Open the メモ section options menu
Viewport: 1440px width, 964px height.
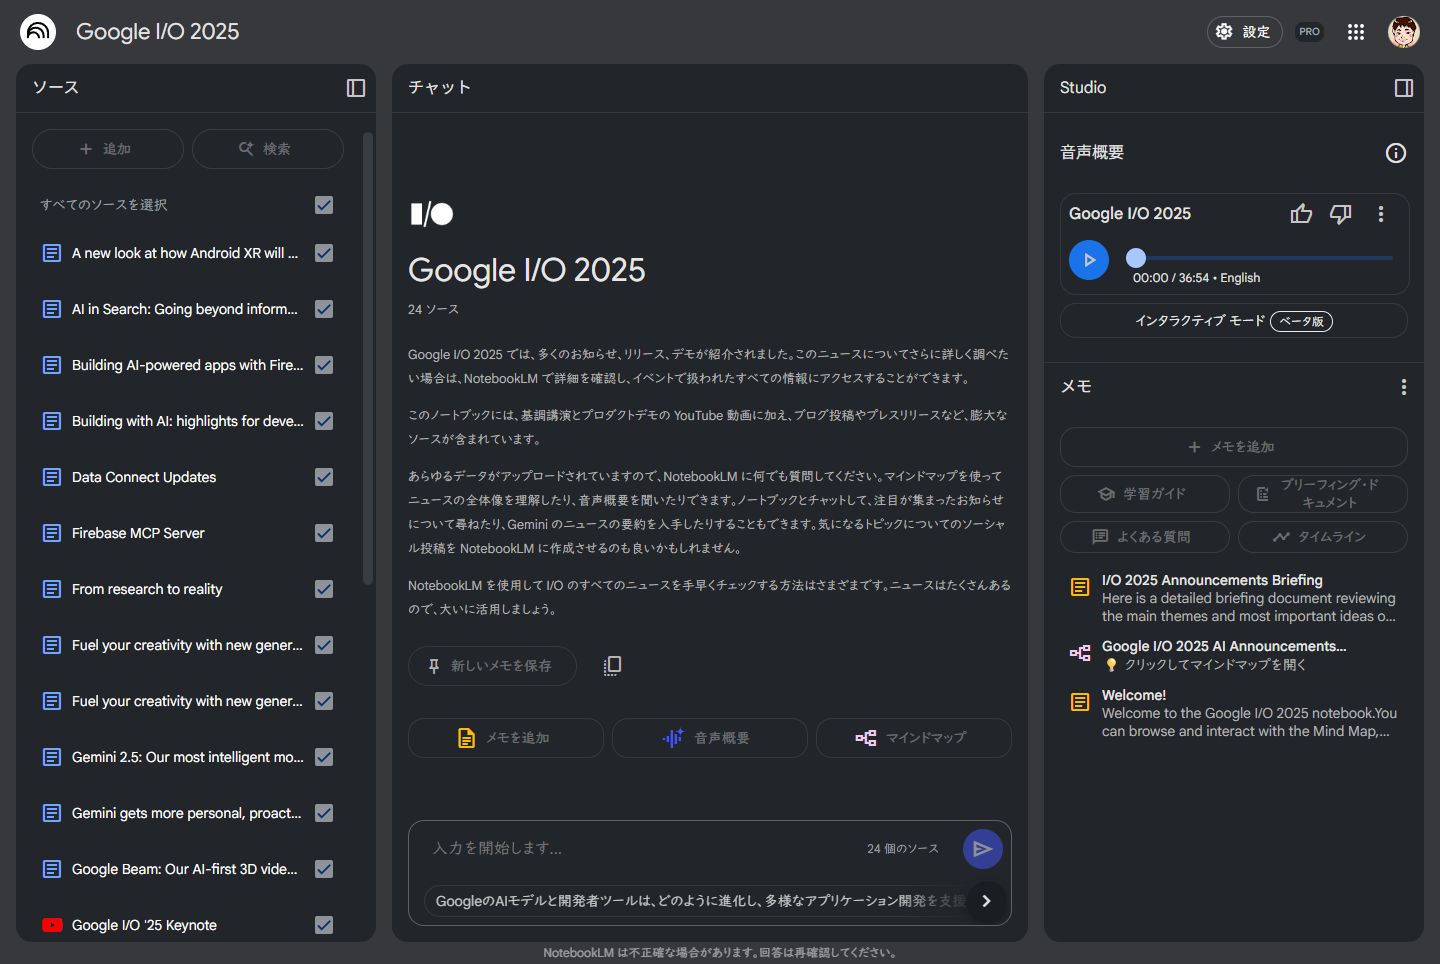click(x=1404, y=387)
